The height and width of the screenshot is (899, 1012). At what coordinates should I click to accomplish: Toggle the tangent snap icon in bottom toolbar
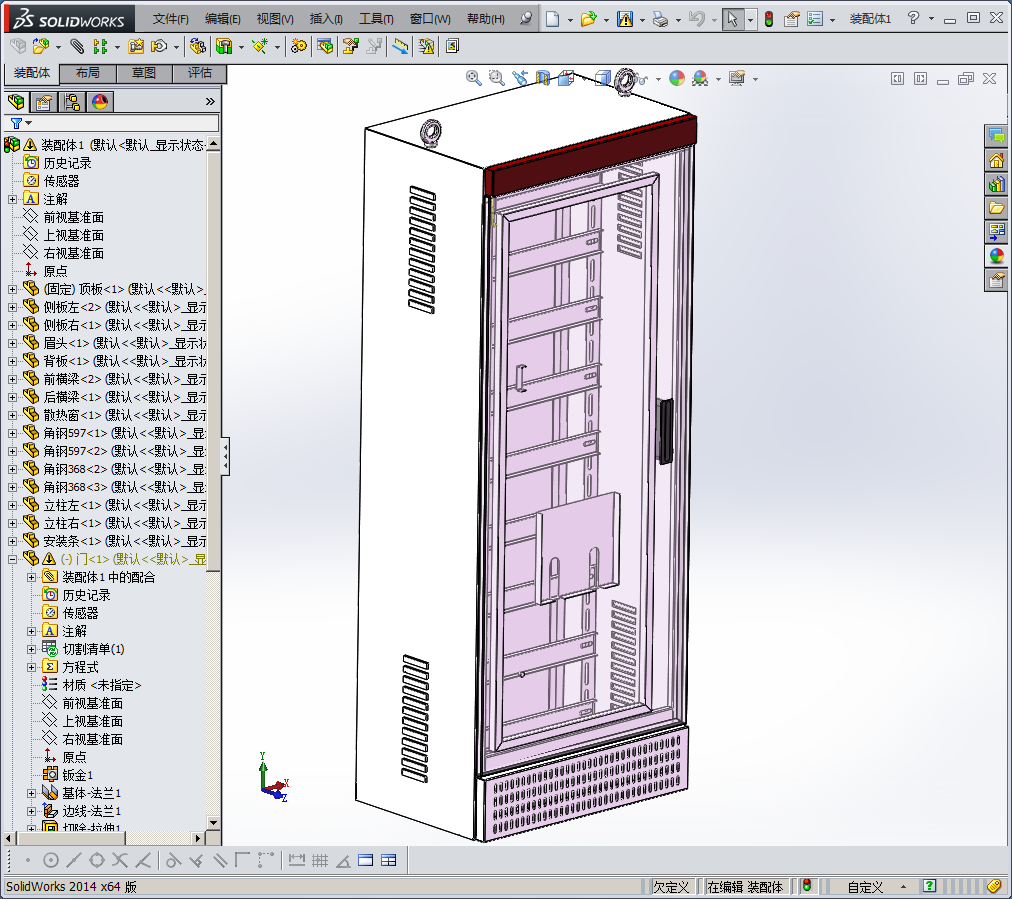point(173,860)
